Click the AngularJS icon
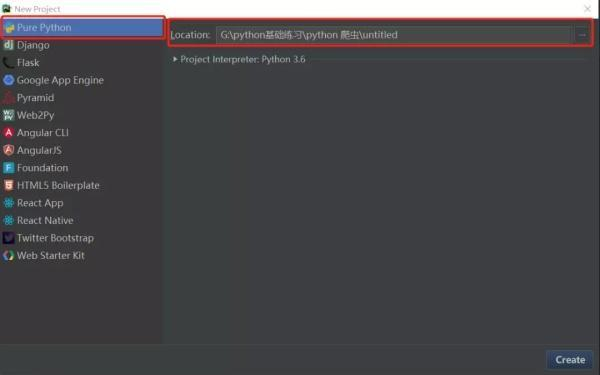 tap(8, 150)
